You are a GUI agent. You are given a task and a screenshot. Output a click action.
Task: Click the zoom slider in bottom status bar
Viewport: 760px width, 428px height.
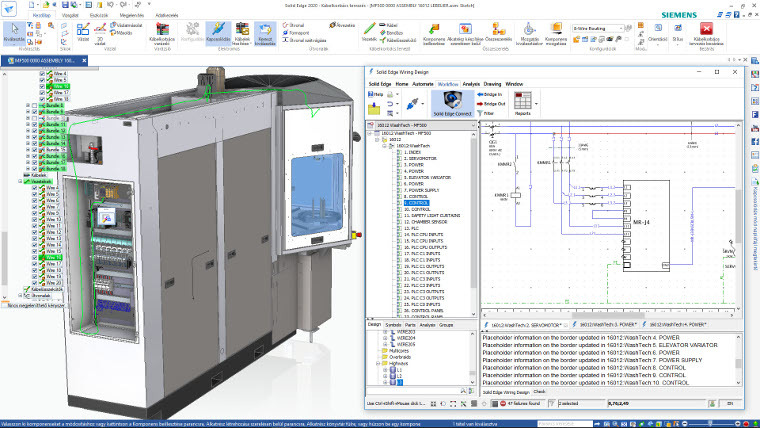coord(709,424)
